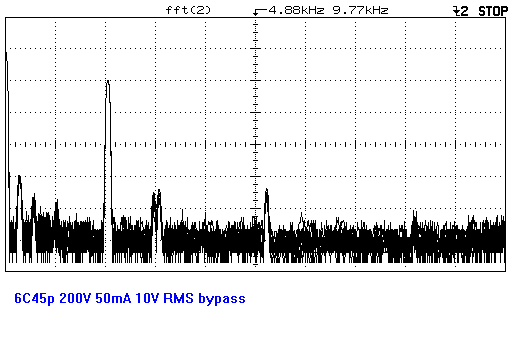Click the 4.88kHz center frequency readout
This screenshot has width=522, height=360.
point(296,10)
